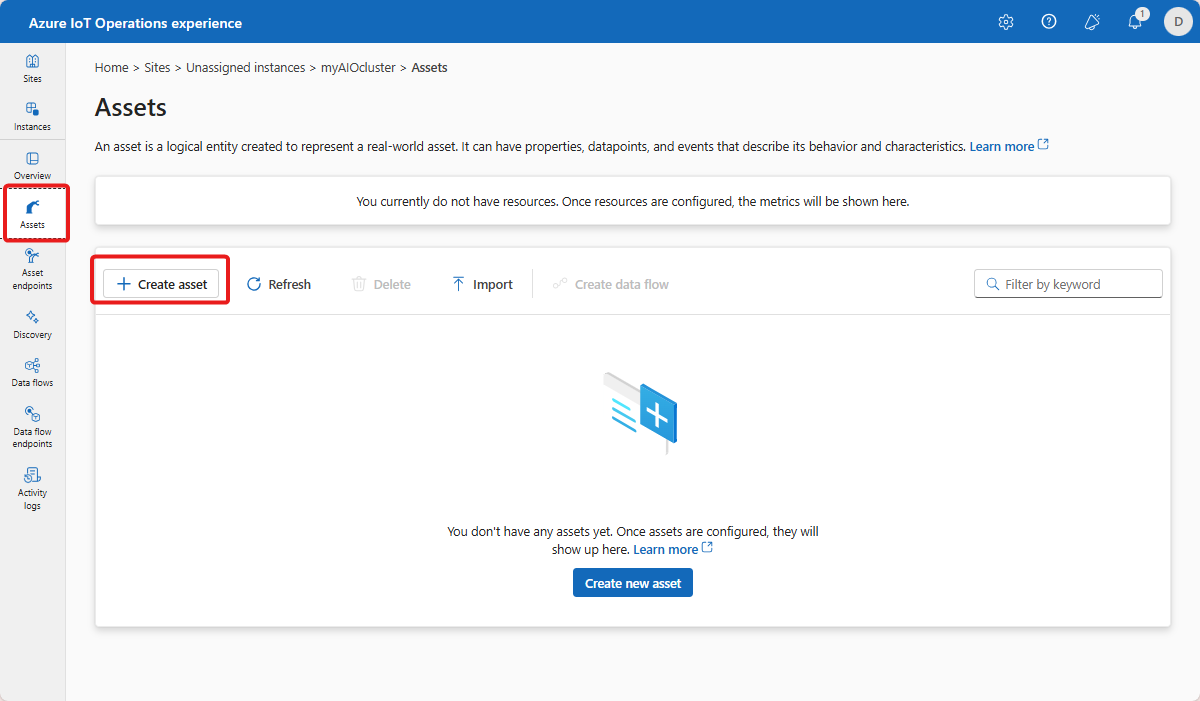Follow Learn more link under empty state
Viewport: 1200px width, 701px height.
click(x=673, y=549)
